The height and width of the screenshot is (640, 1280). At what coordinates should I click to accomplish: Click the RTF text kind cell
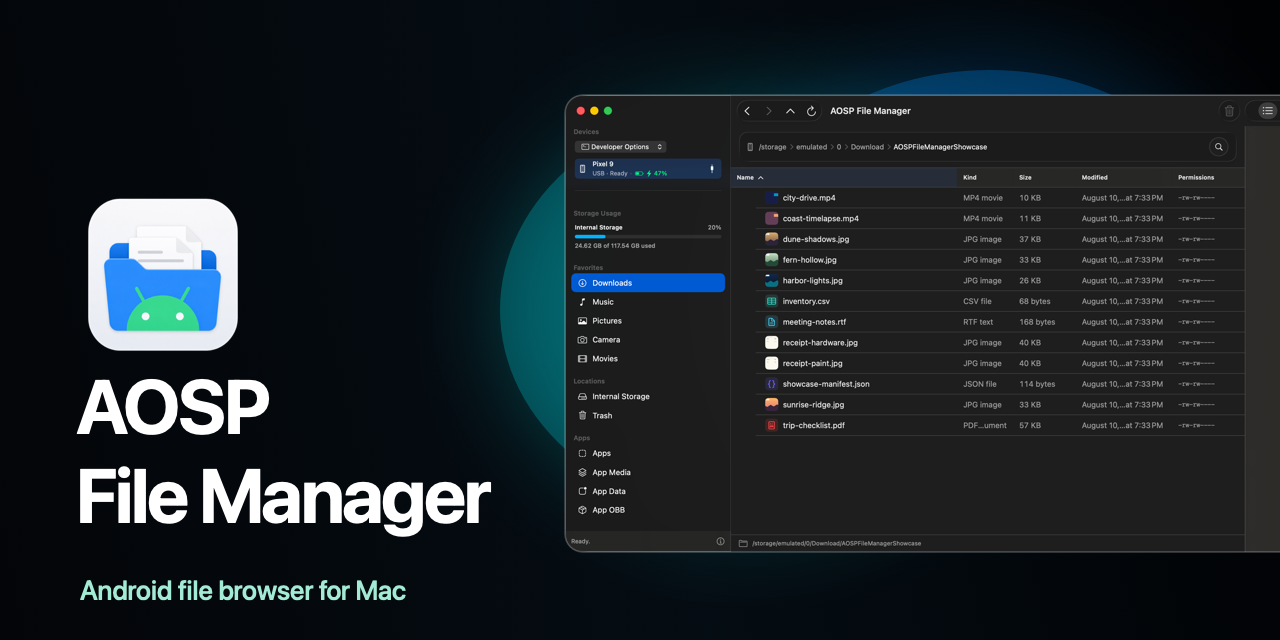[978, 322]
